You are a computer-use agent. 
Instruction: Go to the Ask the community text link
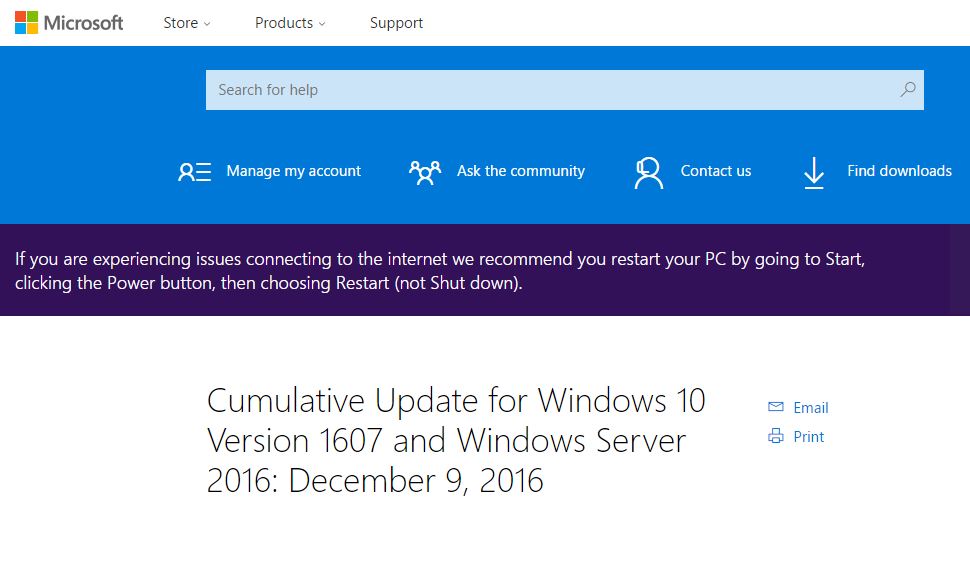(520, 171)
